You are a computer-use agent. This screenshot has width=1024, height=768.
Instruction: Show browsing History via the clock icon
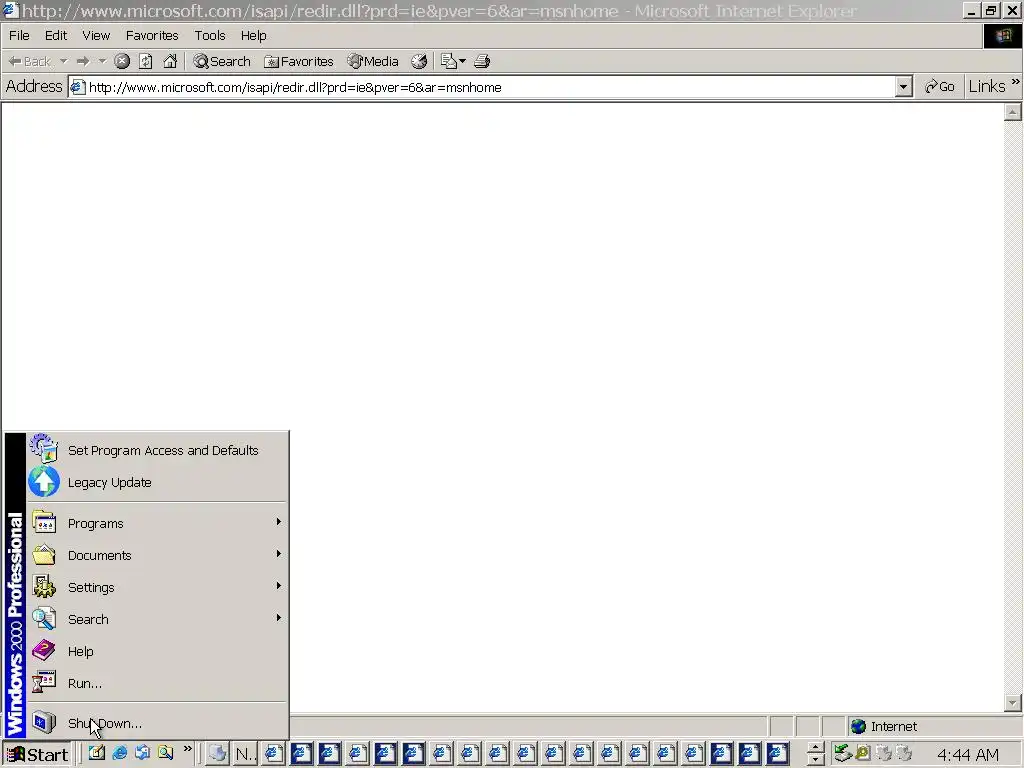pos(419,61)
